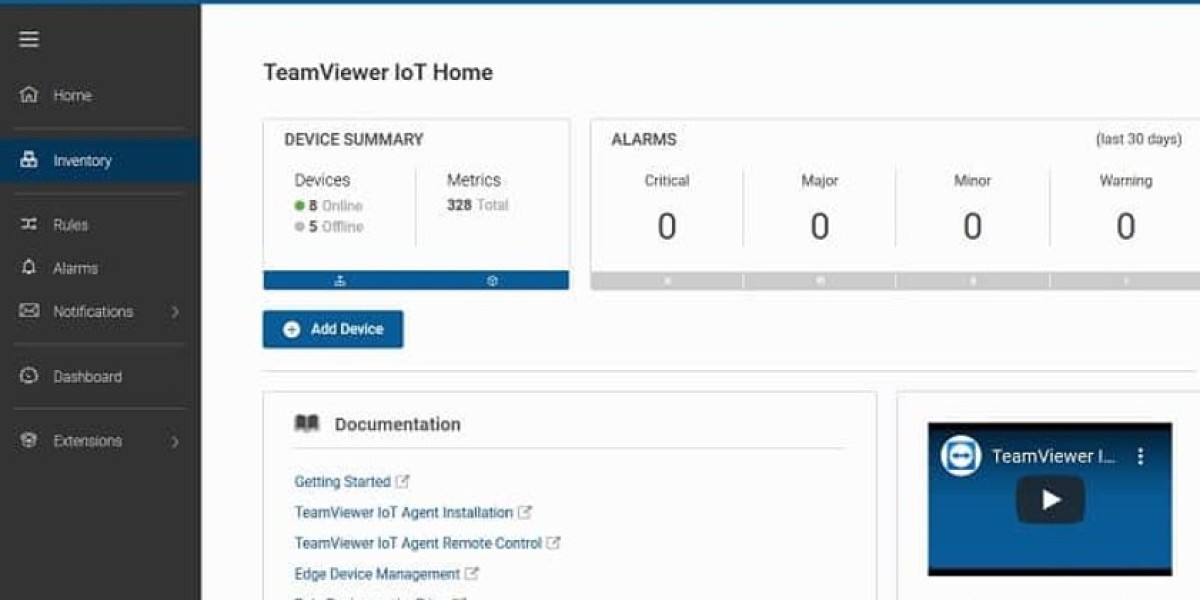This screenshot has height=600, width=1200.
Task: Click the Critical alarms count
Action: [x=667, y=227]
